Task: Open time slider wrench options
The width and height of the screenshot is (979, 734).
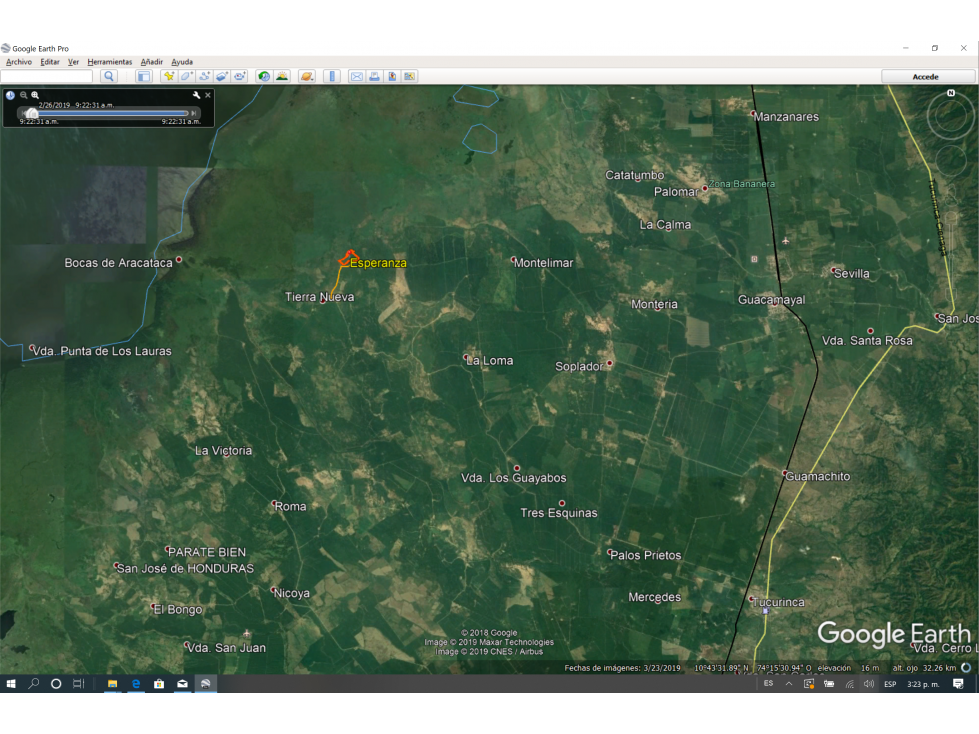Action: click(196, 95)
